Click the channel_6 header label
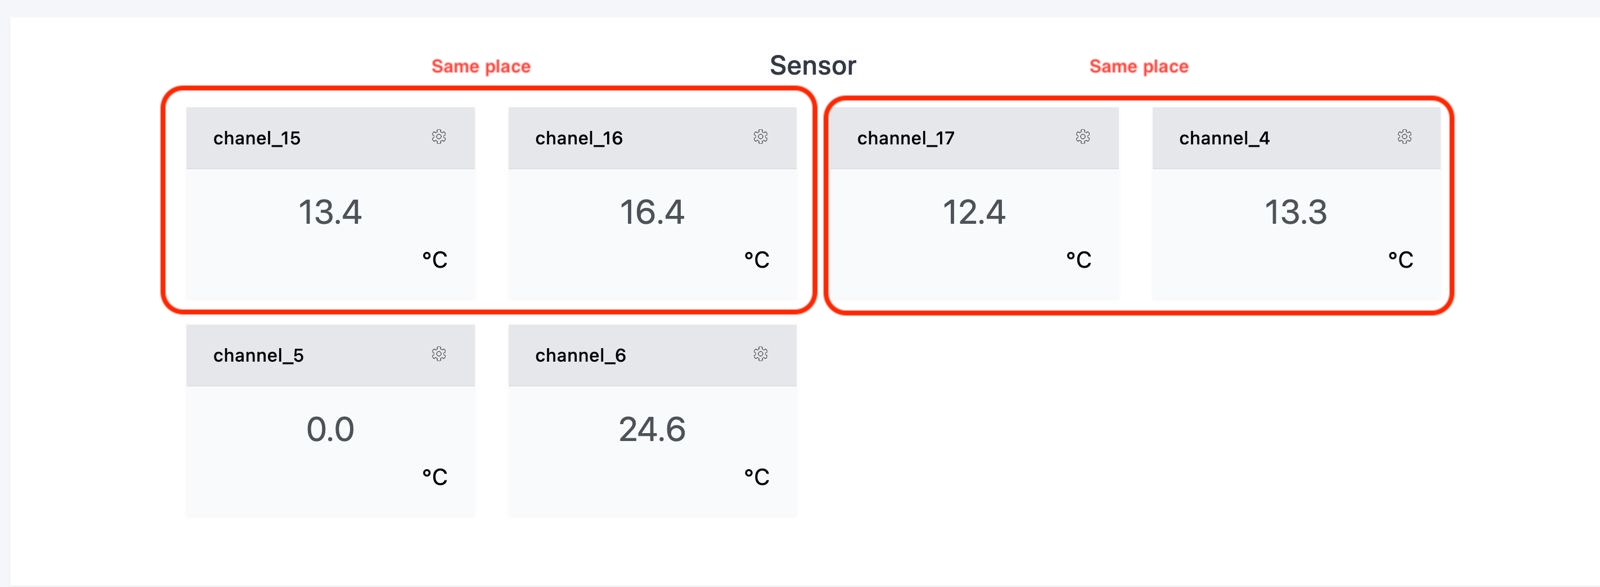This screenshot has width=1600, height=587. coord(580,355)
